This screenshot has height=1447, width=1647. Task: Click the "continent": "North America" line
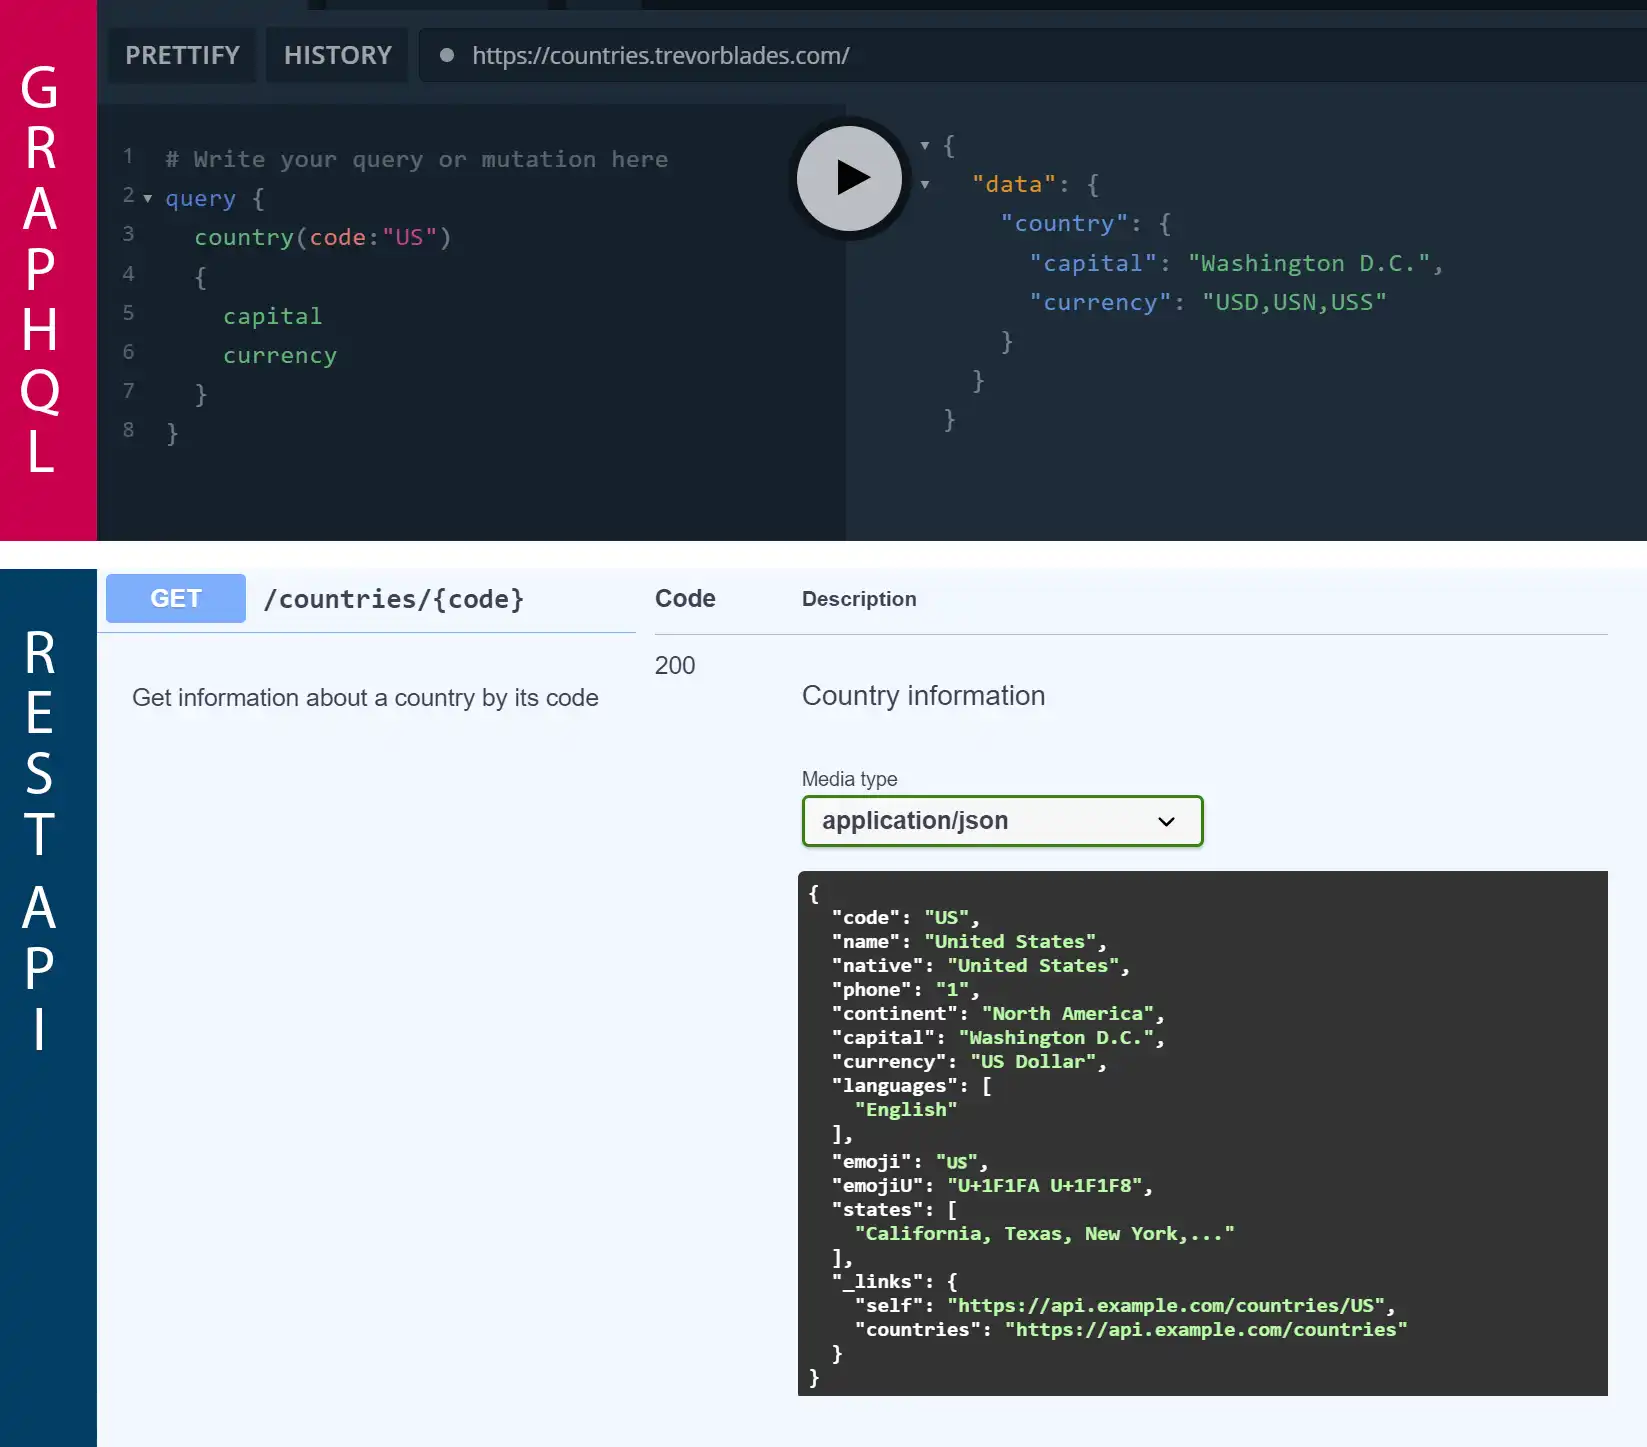click(x=998, y=1014)
